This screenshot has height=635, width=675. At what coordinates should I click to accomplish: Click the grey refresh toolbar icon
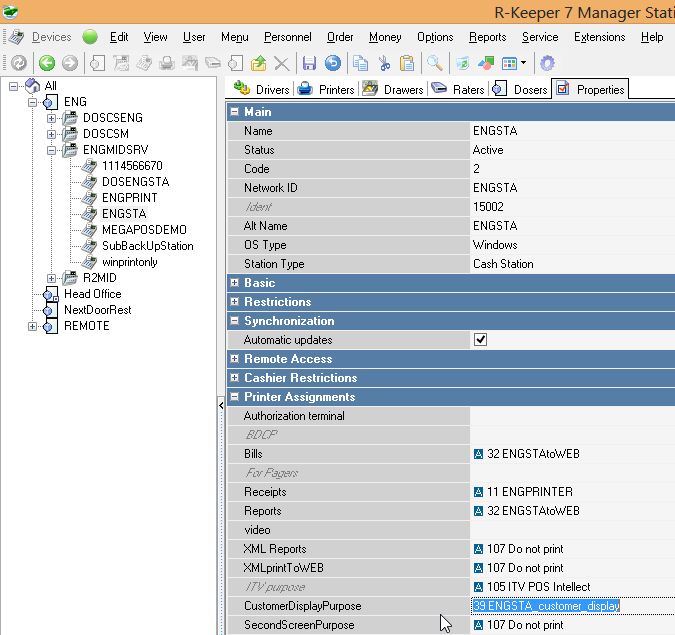[x=19, y=63]
